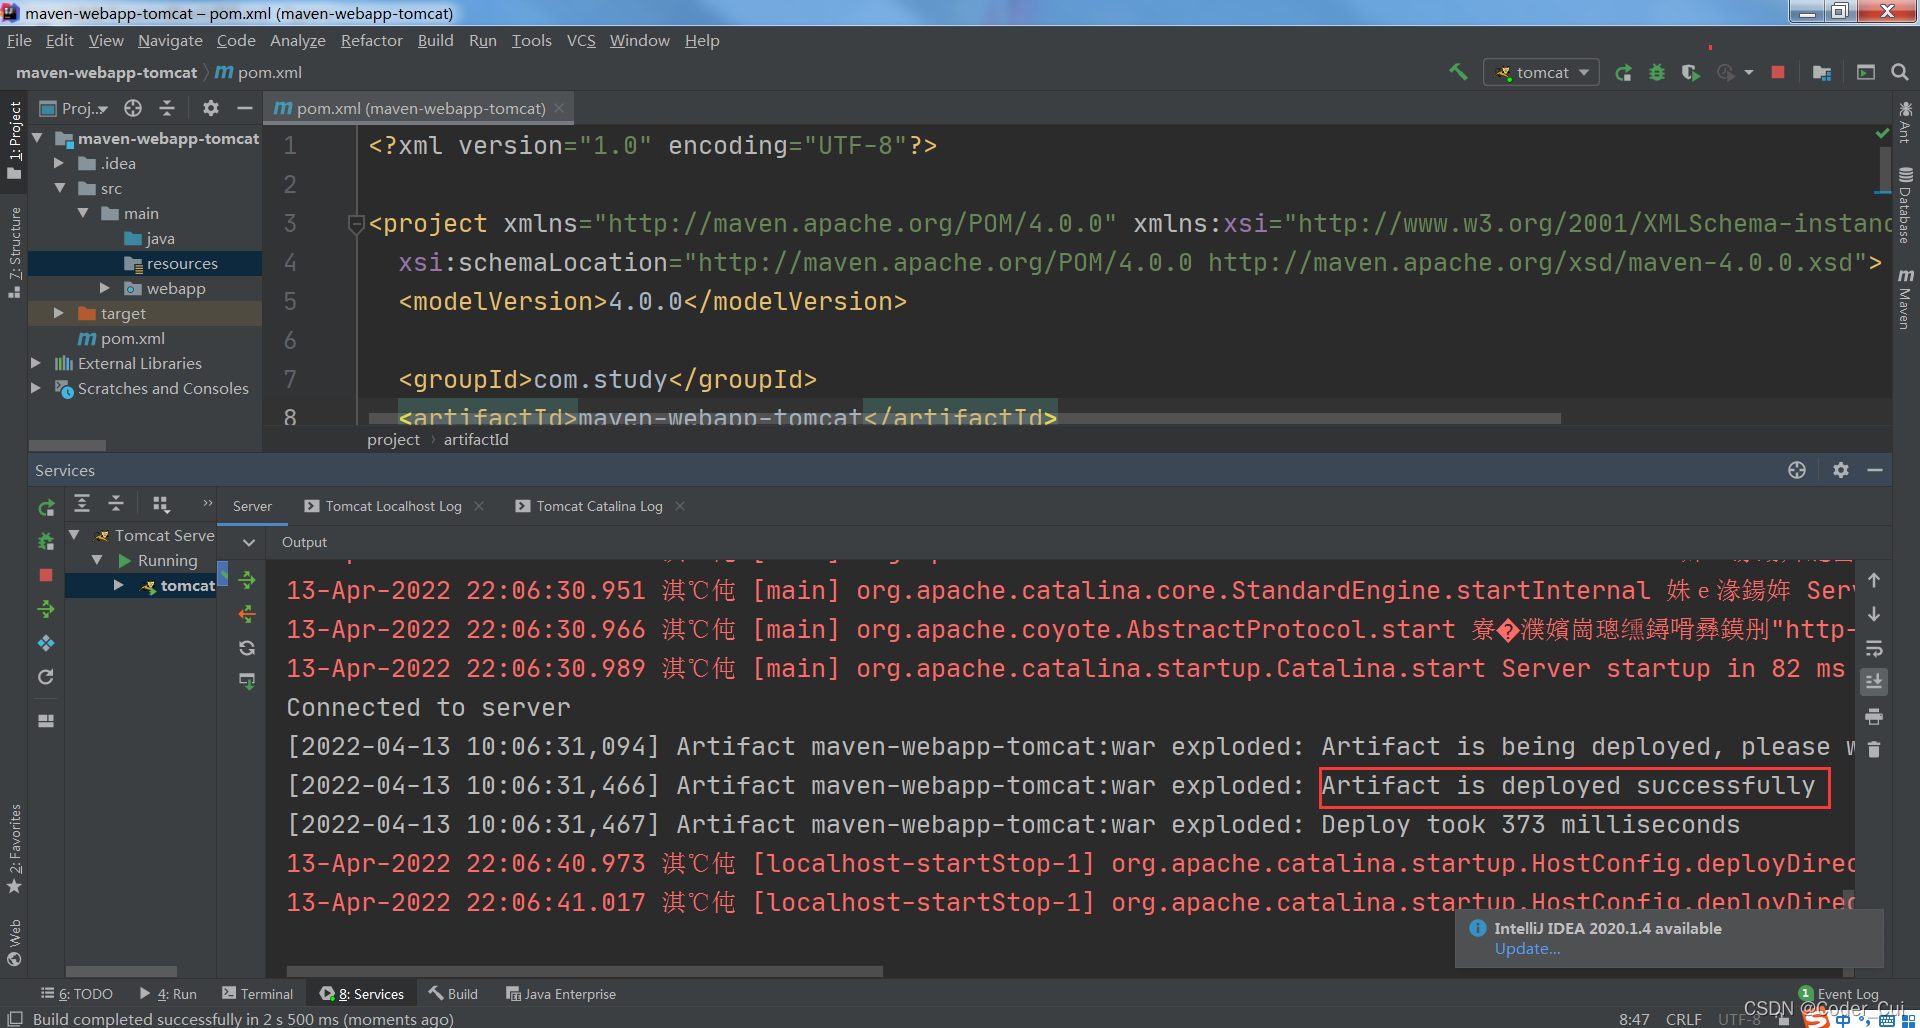The image size is (1920, 1028).
Task: Run tomcat with Coverage shield icon
Action: (x=1690, y=72)
